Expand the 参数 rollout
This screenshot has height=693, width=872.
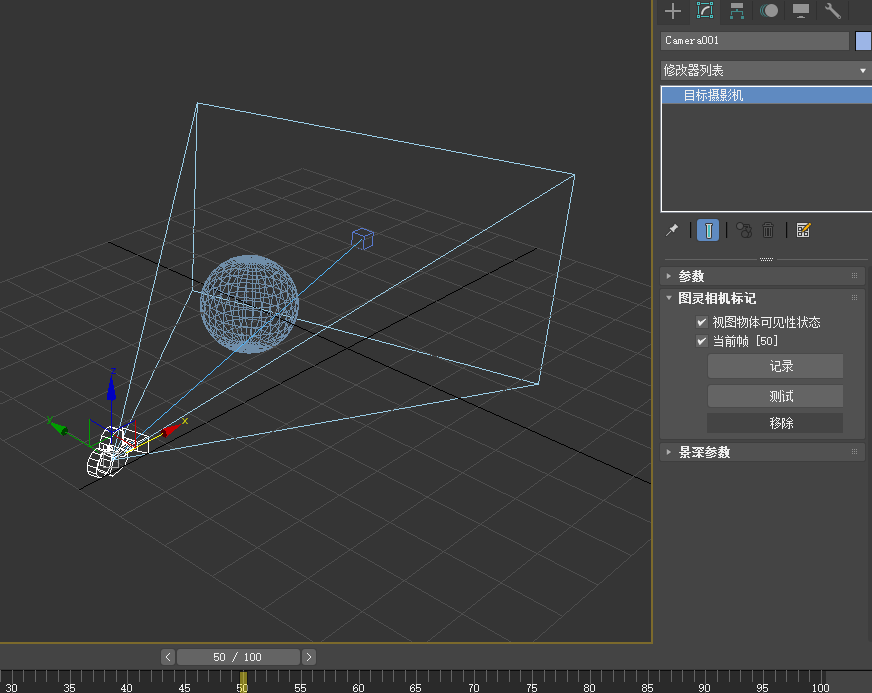(762, 276)
